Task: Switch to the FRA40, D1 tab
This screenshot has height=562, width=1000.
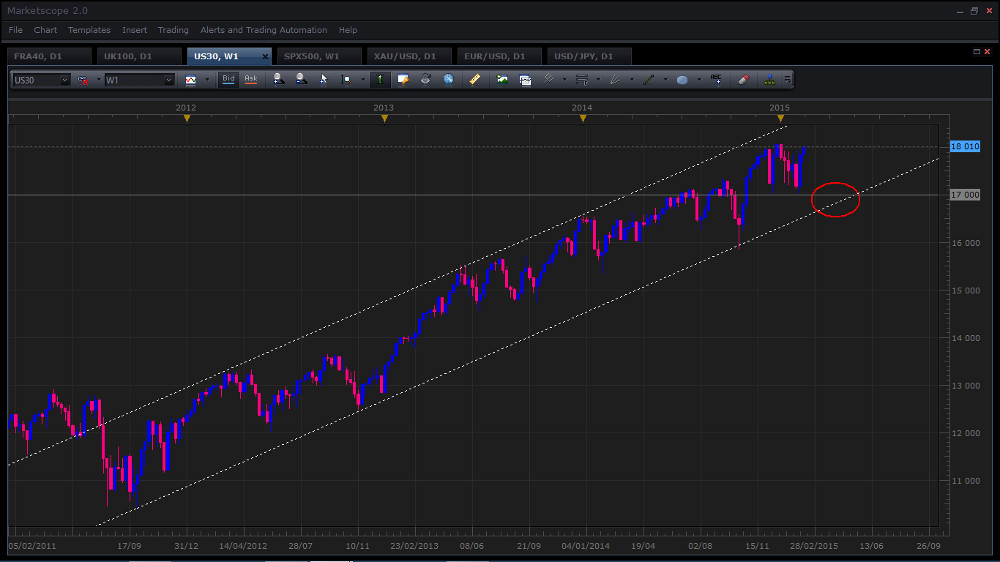Action: pyautogui.click(x=49, y=56)
